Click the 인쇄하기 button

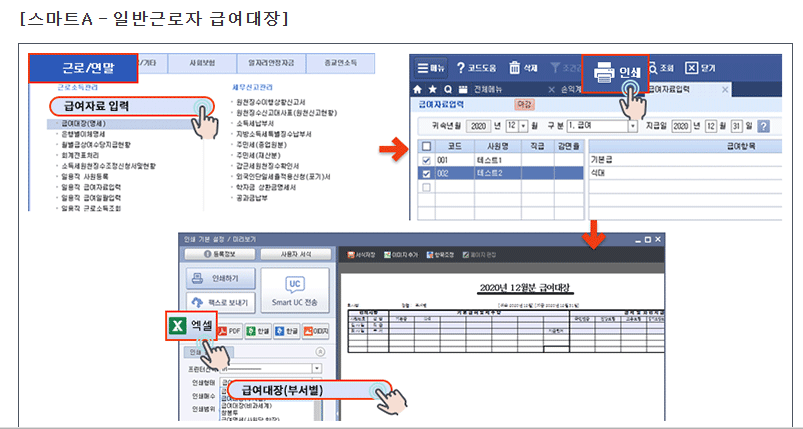[x=218, y=277]
